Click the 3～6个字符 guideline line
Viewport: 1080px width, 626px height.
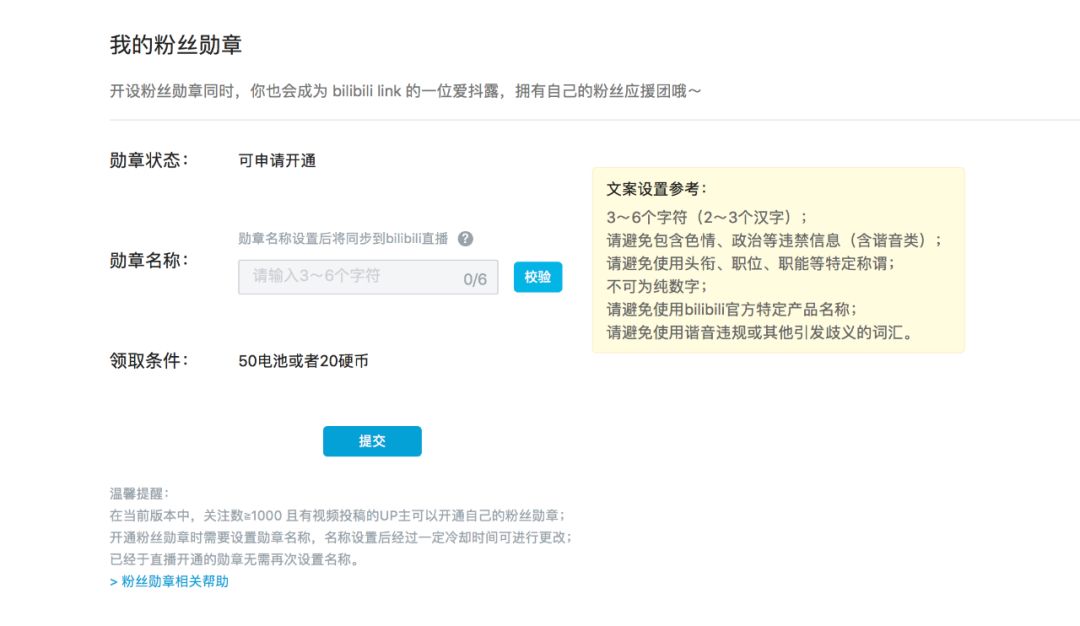click(x=706, y=217)
